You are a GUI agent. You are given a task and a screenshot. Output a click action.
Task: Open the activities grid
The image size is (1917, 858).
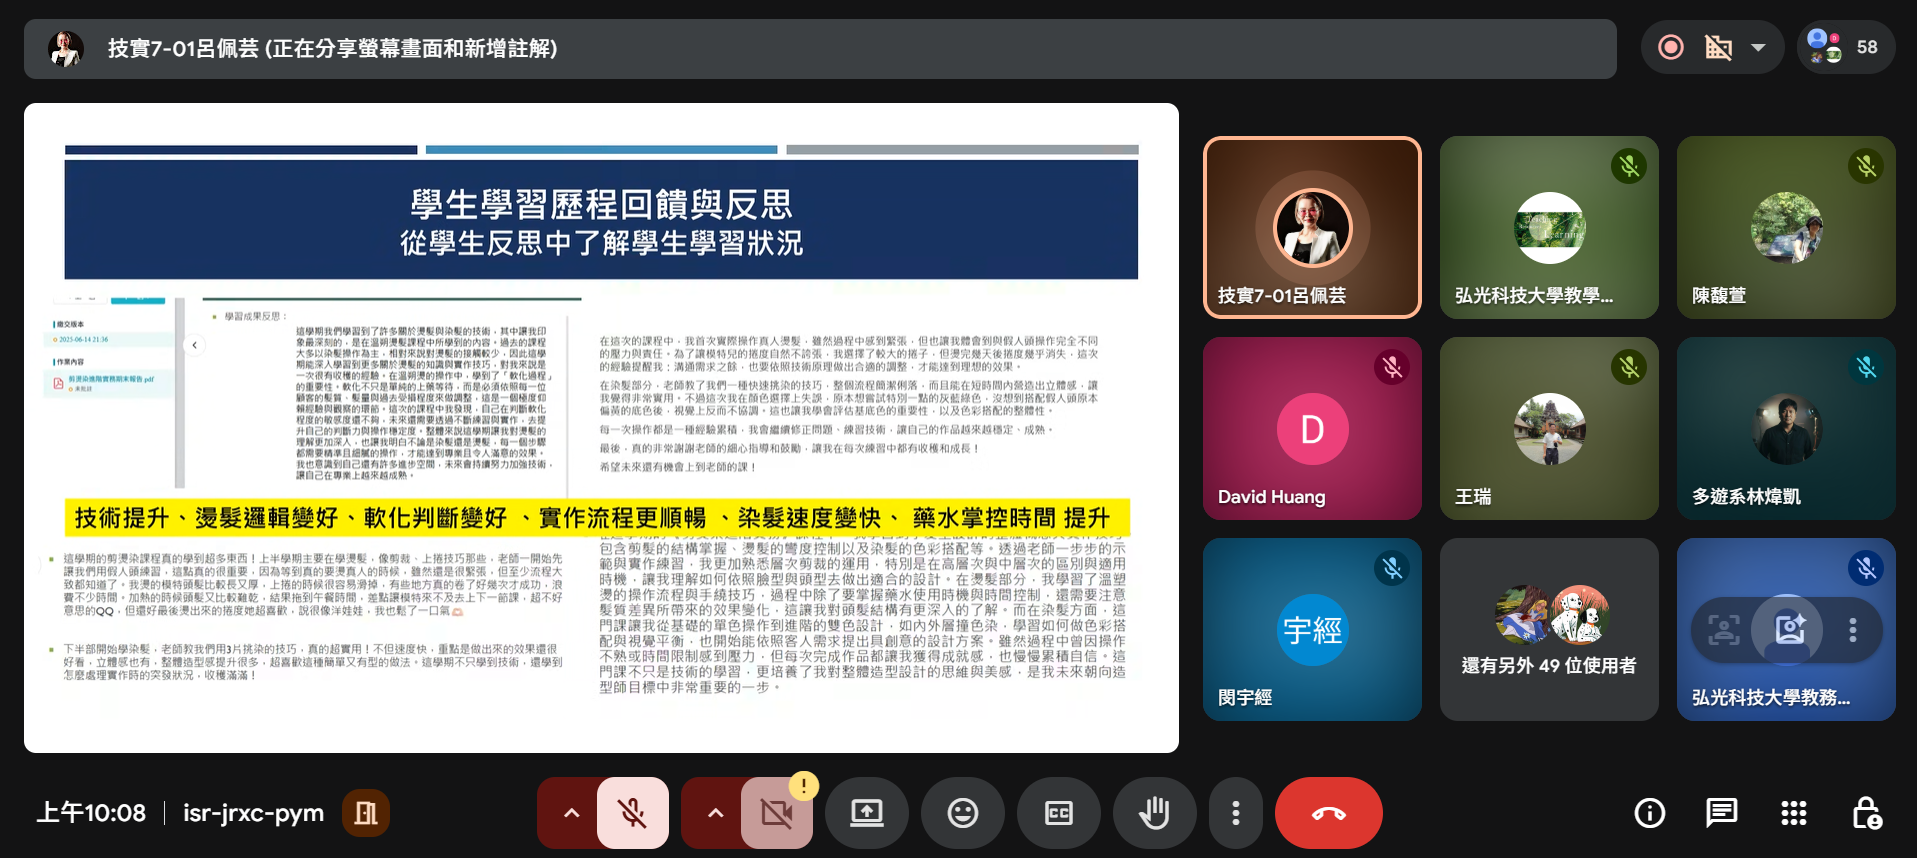(1793, 813)
